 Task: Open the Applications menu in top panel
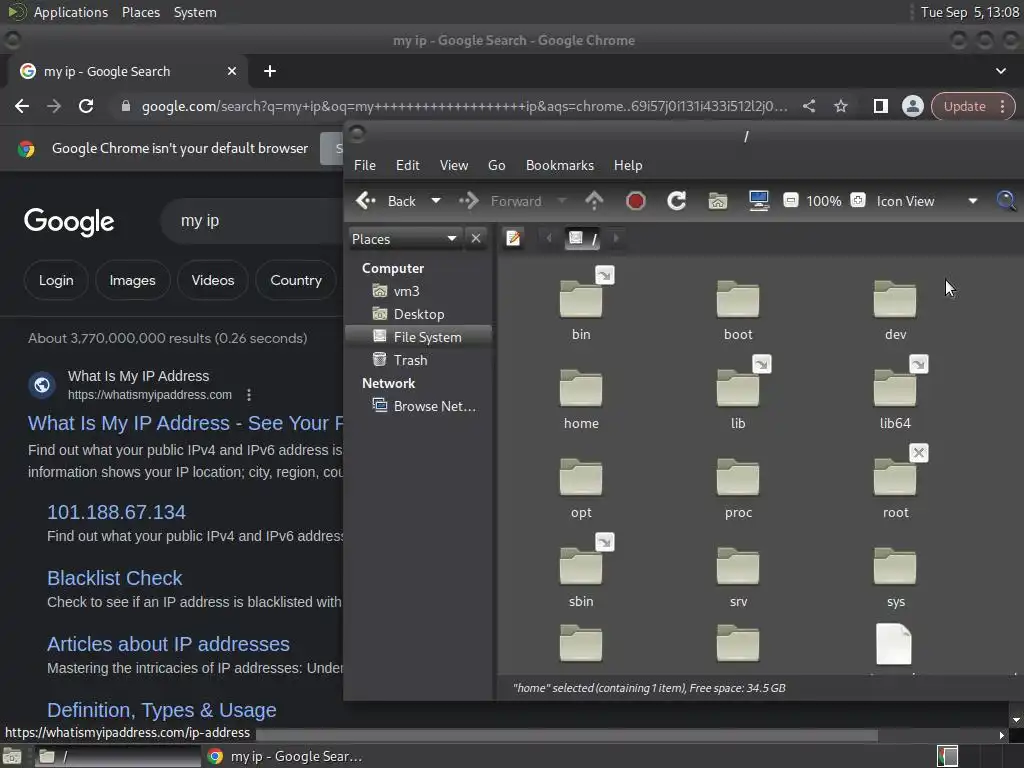coord(71,12)
